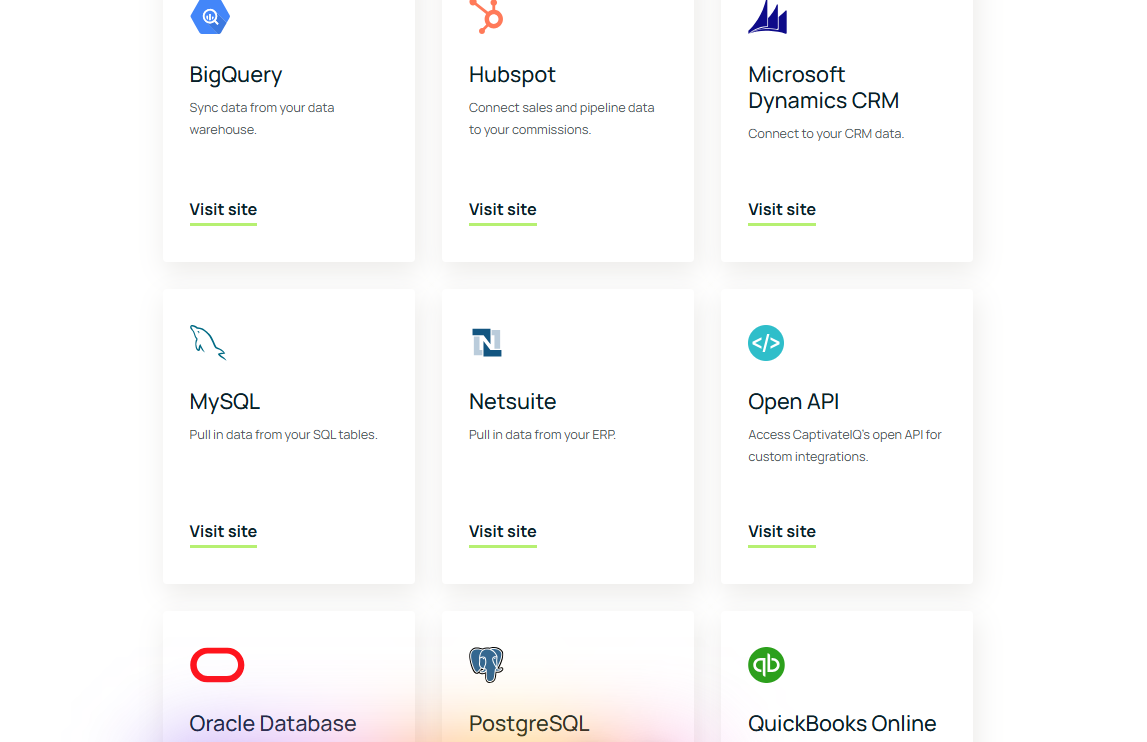Open Visit site link under Open API
Screen dimensions: 1147x742
pos(781,532)
